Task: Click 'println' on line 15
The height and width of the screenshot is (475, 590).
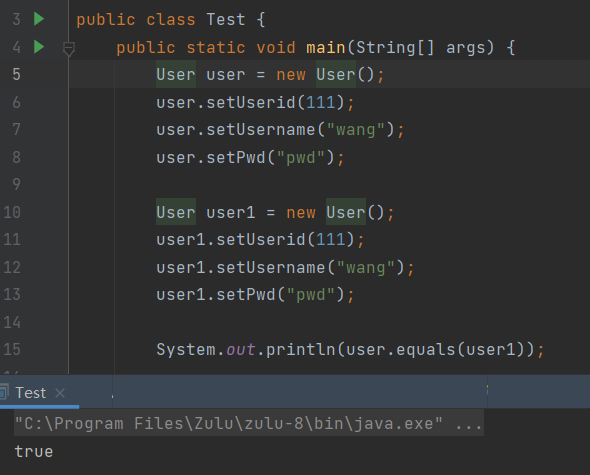Action: (301, 350)
